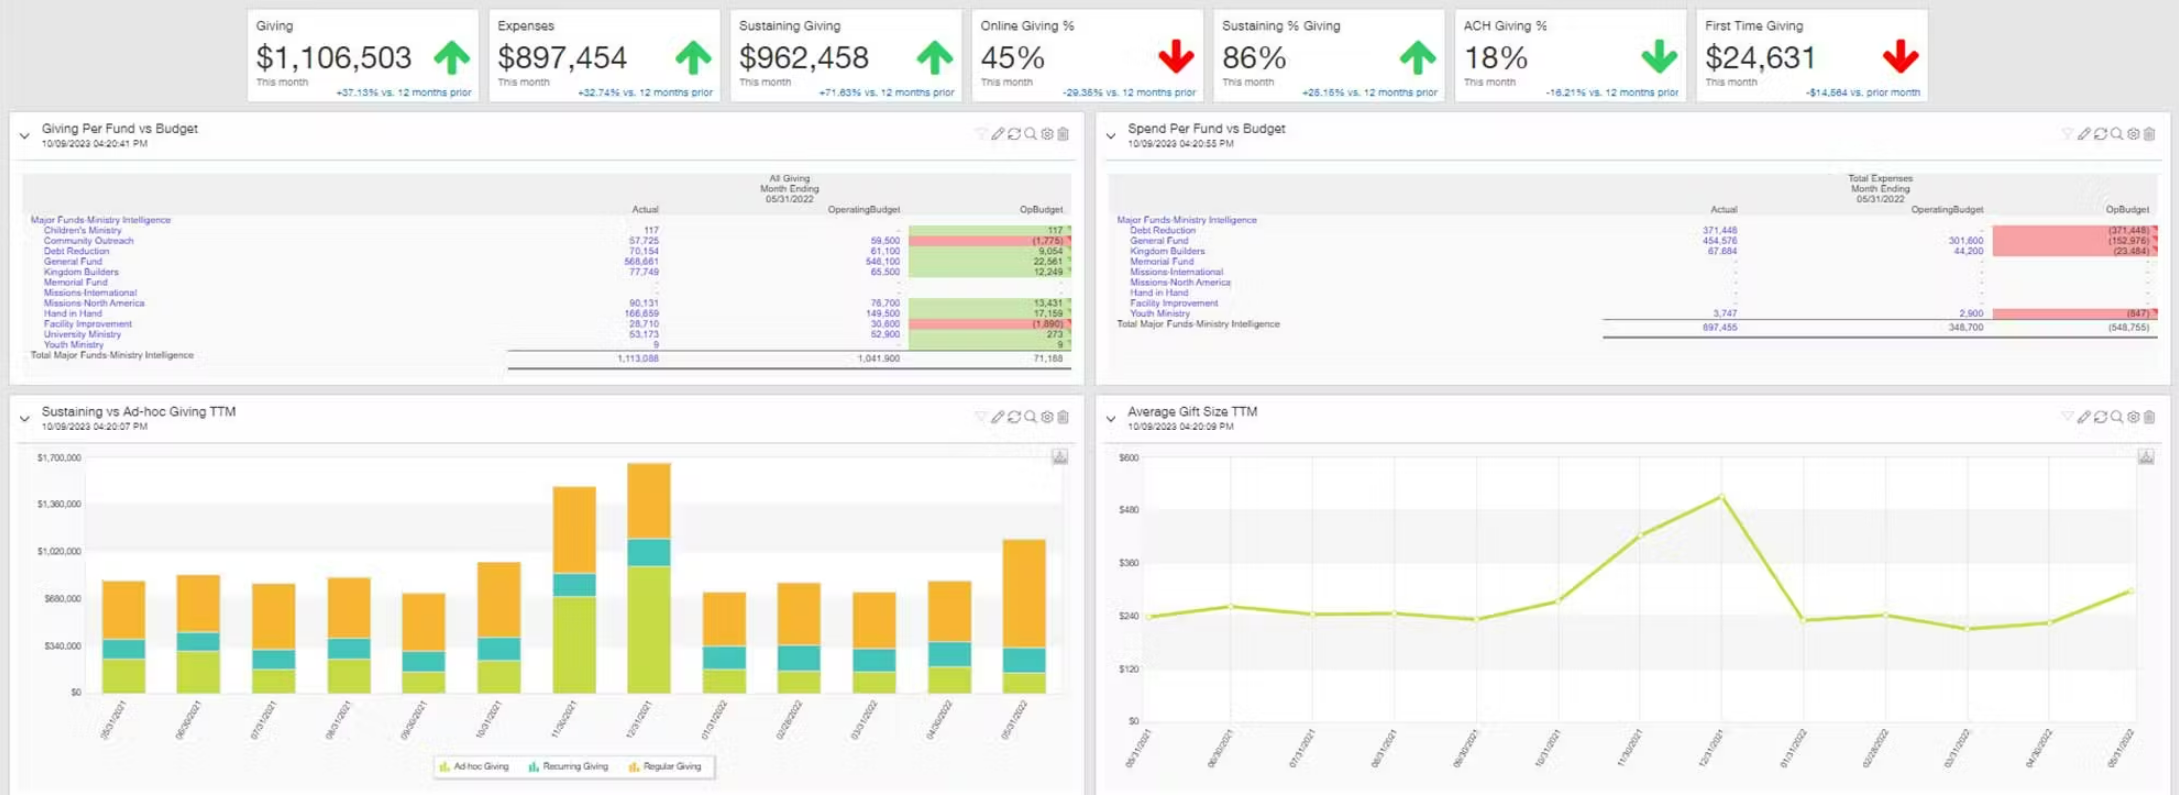Open General Fund link in Giving table
Viewport: 2179px width, 795px height.
72,262
